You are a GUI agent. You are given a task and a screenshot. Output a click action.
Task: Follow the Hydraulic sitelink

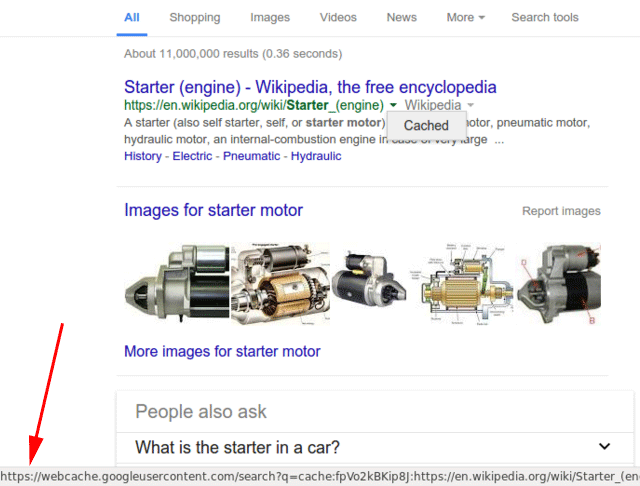pyautogui.click(x=316, y=156)
